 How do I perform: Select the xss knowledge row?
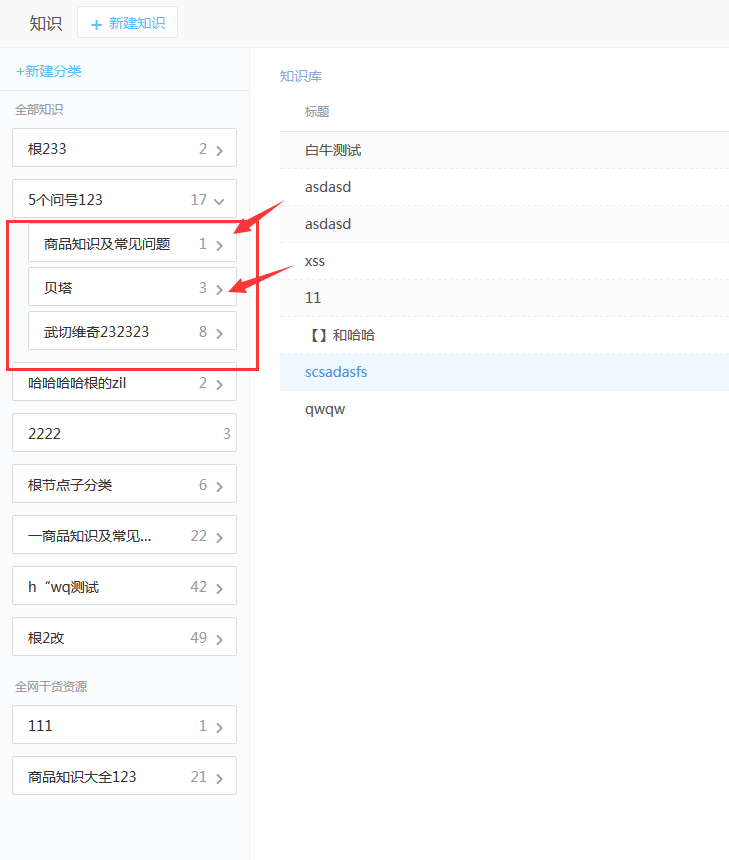tap(315, 261)
